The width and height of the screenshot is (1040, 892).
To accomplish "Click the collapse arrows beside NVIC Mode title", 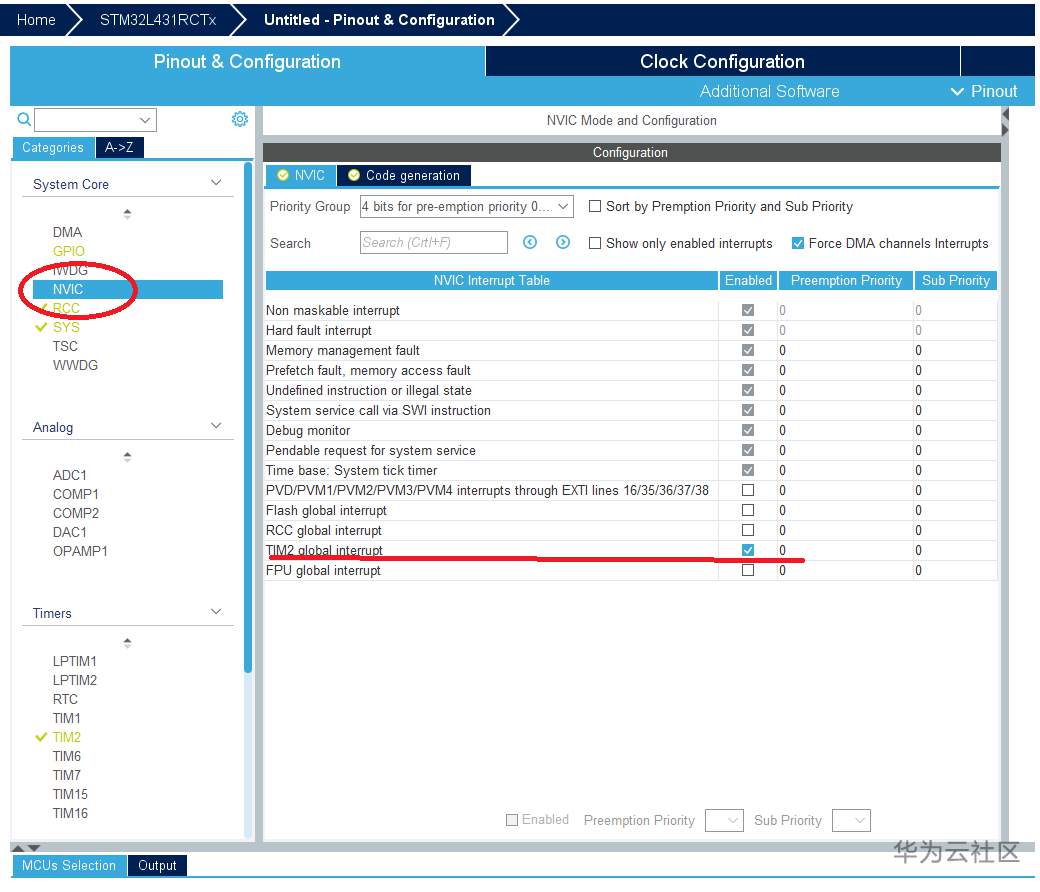I will pyautogui.click(x=1005, y=122).
